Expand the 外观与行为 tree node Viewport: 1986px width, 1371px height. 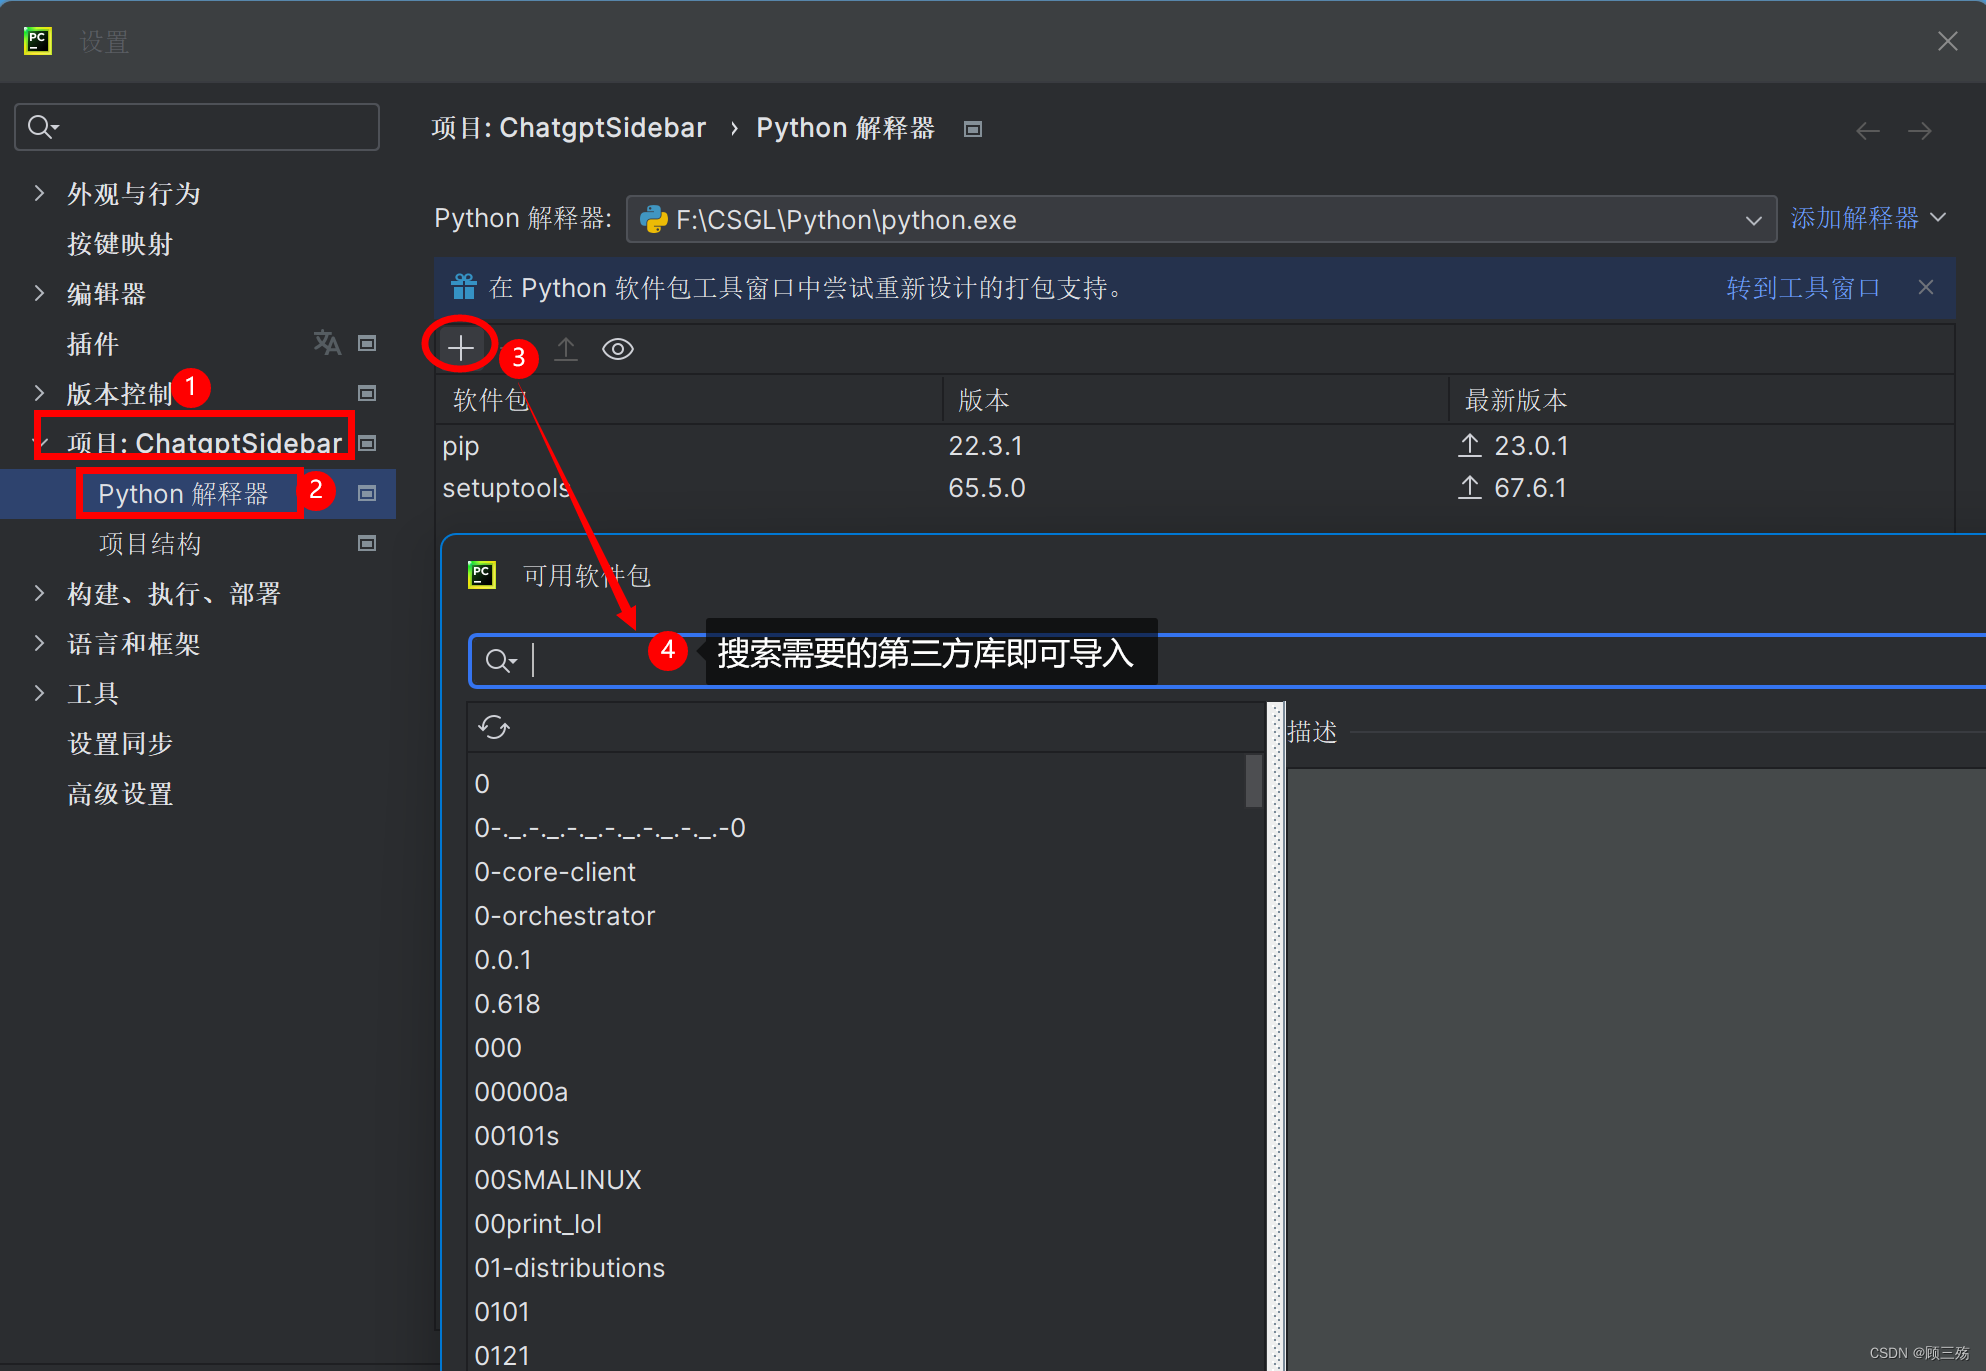pos(39,193)
